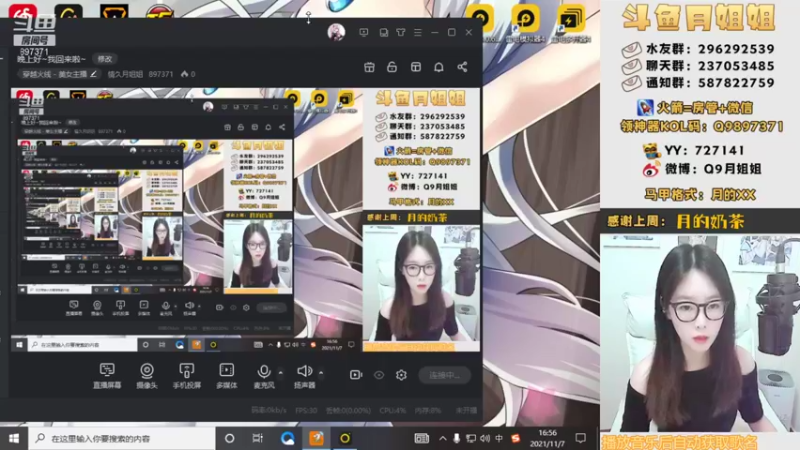Image resolution: width=800 pixels, height=450 pixels.
Task: Click the 码率:0kb/s bitrate readout
Action: 269,410
